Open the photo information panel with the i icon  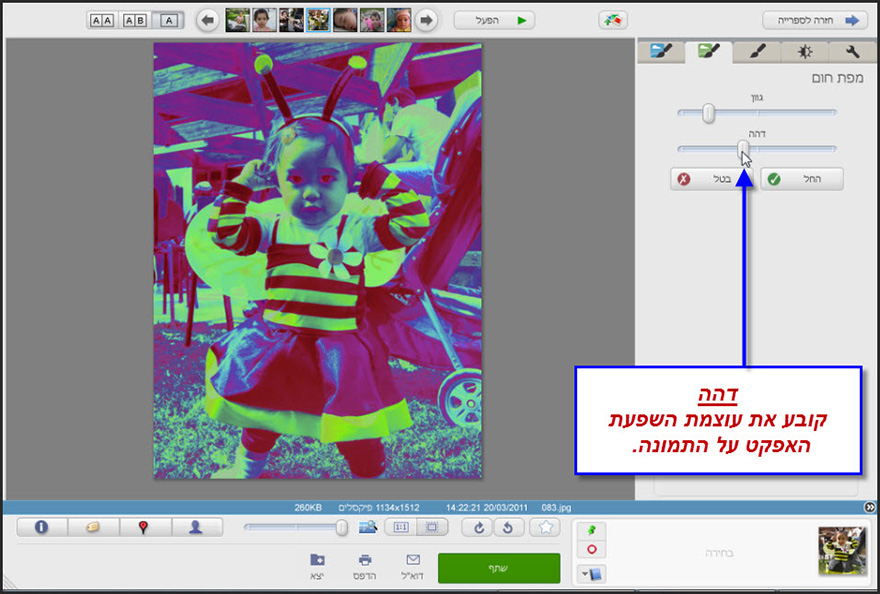tap(41, 527)
